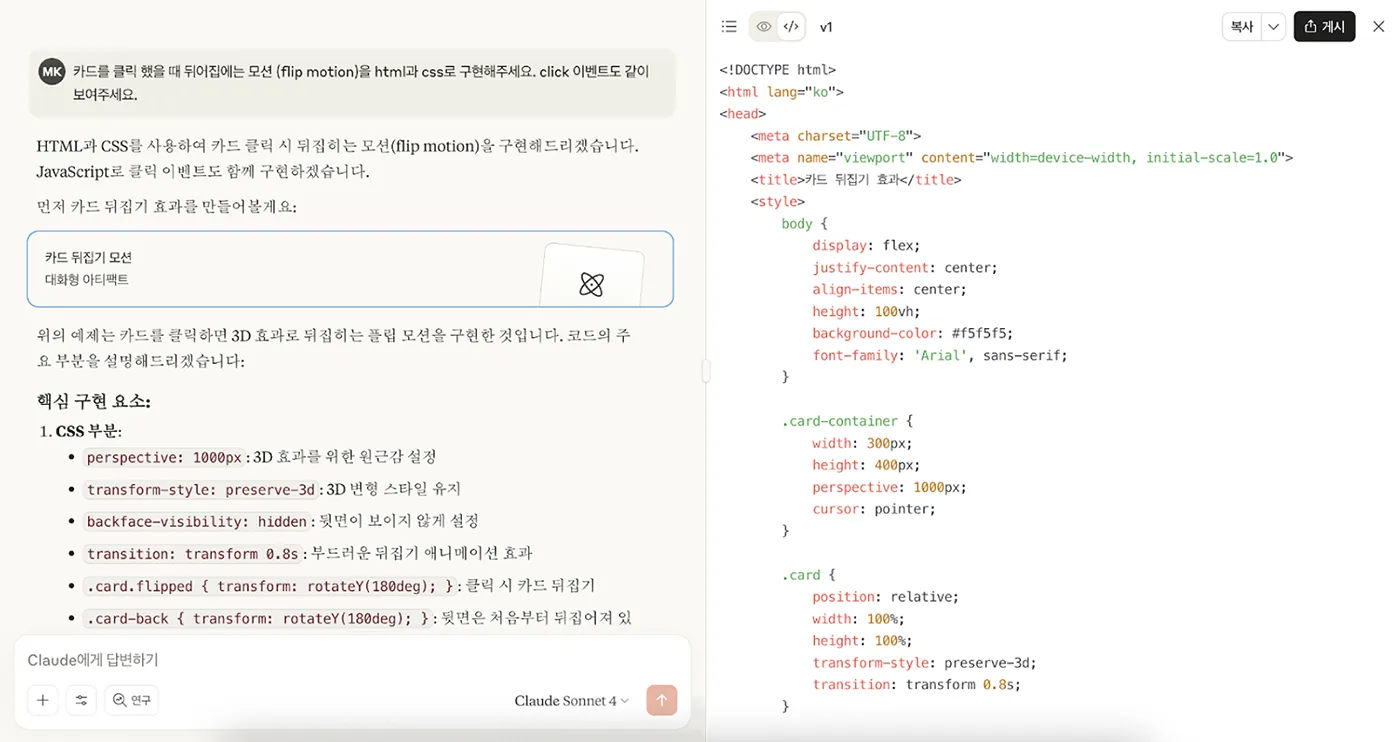1400x742 pixels.
Task: Click the React atom icon in artifact card
Action: 591,285
